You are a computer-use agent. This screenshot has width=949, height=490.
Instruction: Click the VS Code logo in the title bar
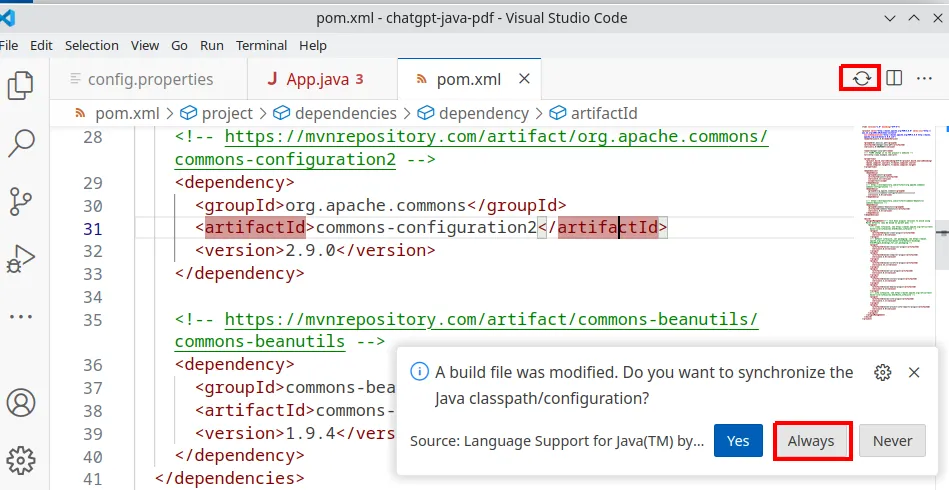click(x=6, y=18)
